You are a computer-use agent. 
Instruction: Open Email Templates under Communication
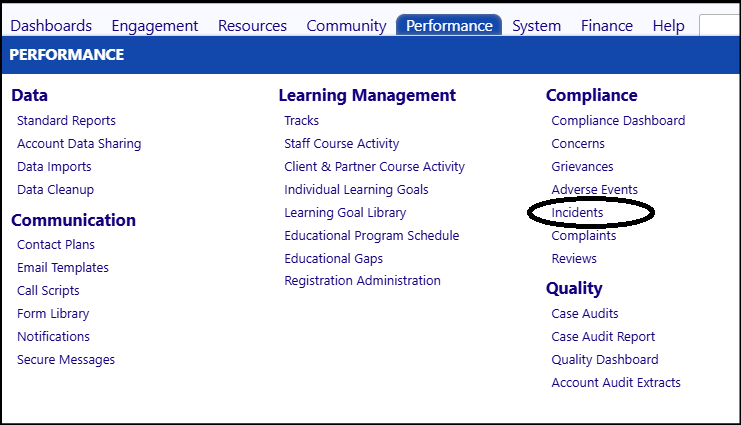coord(63,268)
